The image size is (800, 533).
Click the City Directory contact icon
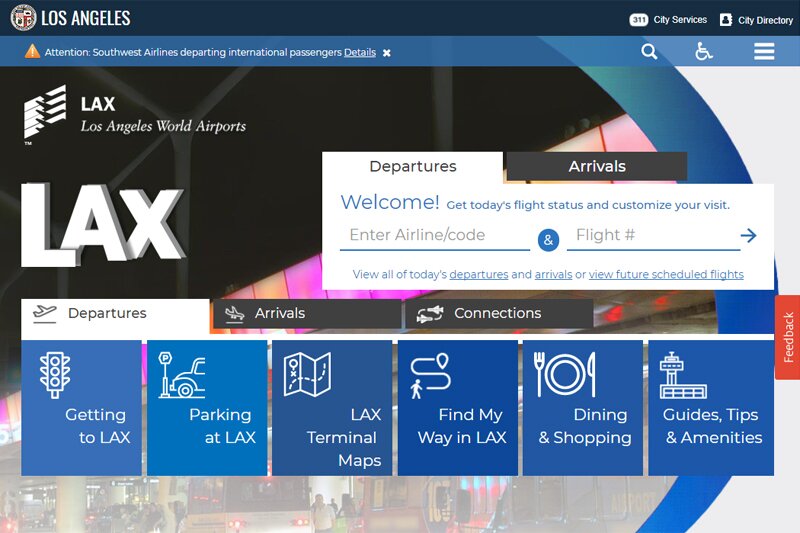pyautogui.click(x=726, y=20)
